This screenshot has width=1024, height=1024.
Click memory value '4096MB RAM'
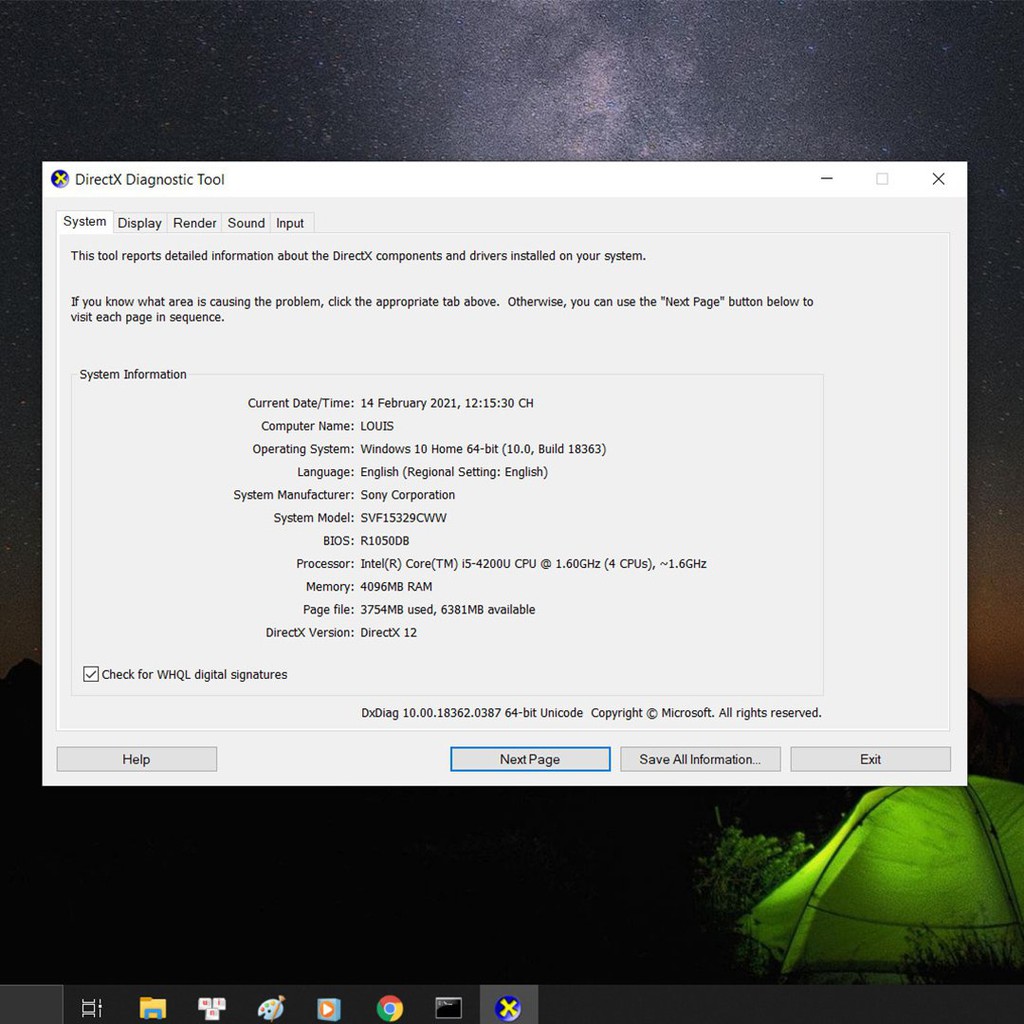tap(396, 586)
